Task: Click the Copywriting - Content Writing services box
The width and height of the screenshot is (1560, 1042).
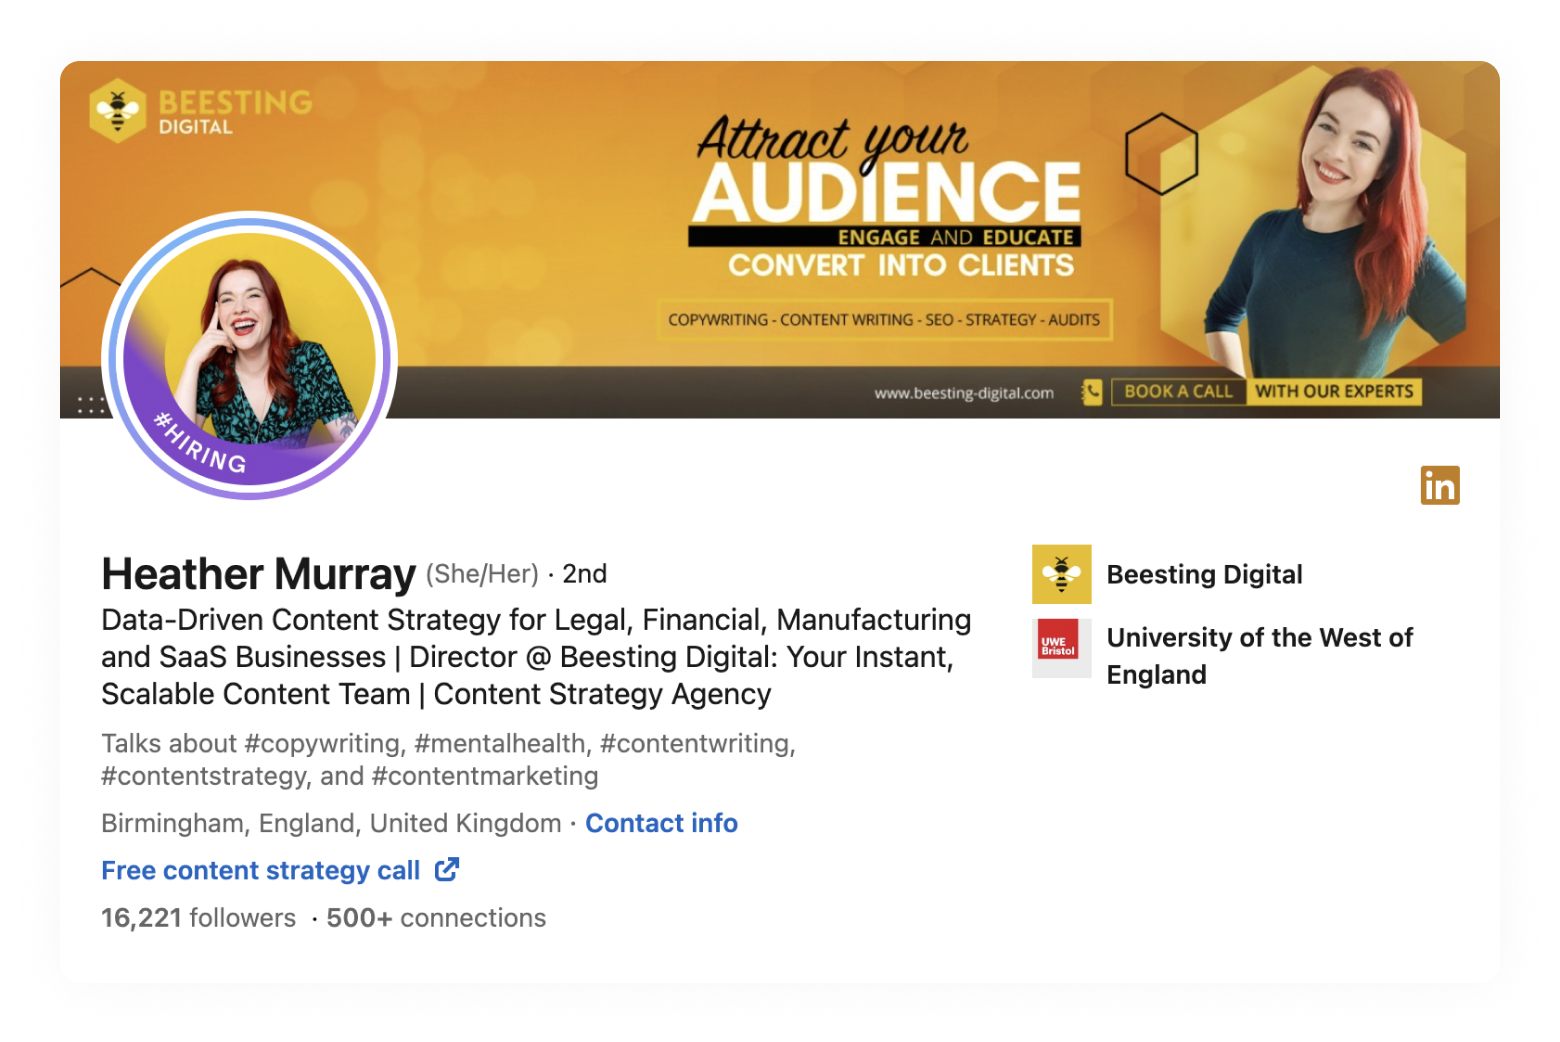Action: pos(884,320)
